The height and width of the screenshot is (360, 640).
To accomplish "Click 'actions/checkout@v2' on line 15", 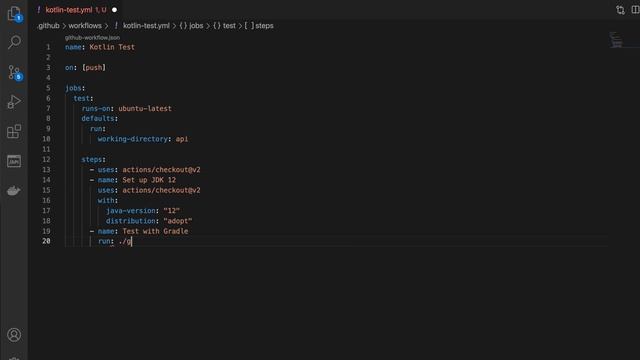I will pyautogui.click(x=161, y=190).
